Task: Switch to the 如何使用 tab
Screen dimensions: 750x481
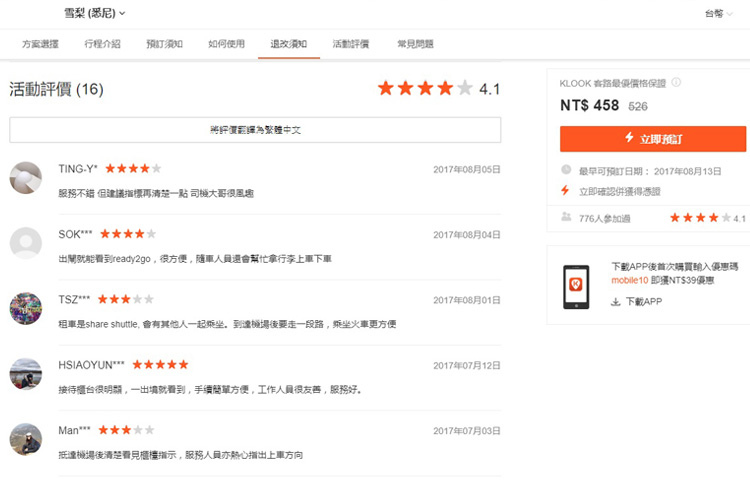Action: pyautogui.click(x=226, y=44)
